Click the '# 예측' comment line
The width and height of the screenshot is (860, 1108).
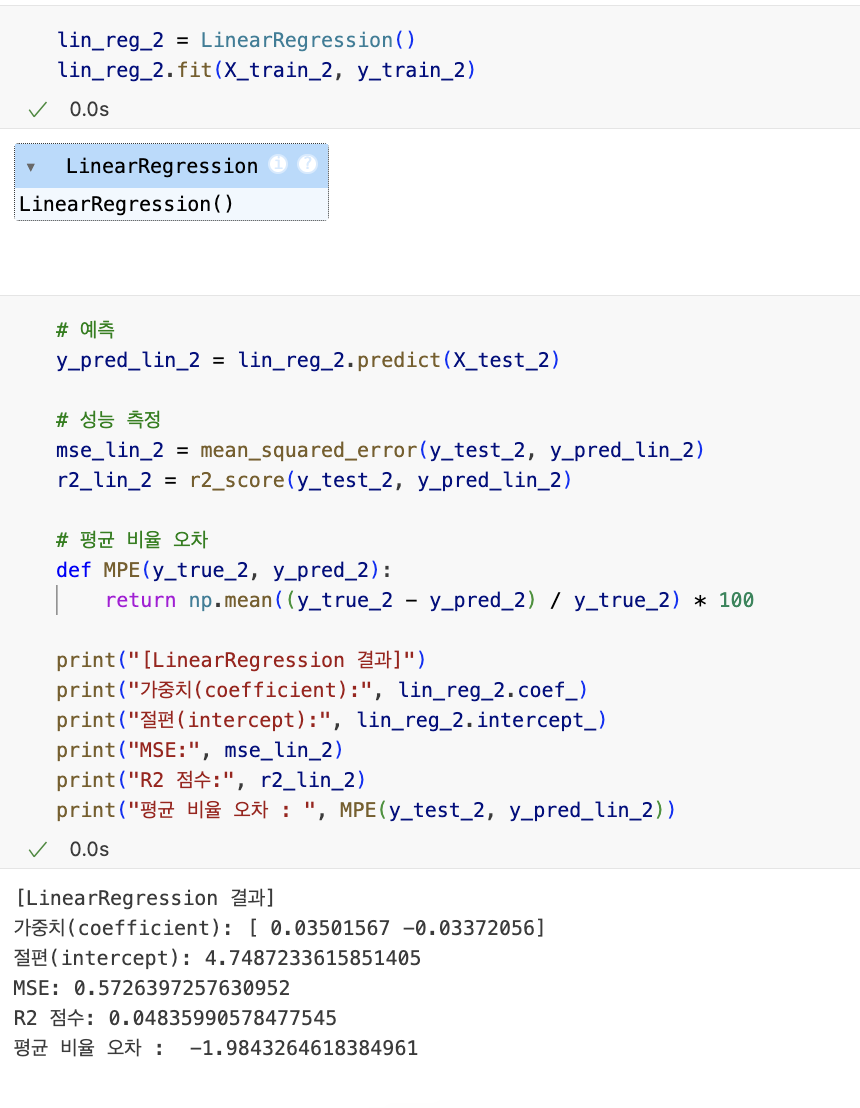click(86, 330)
